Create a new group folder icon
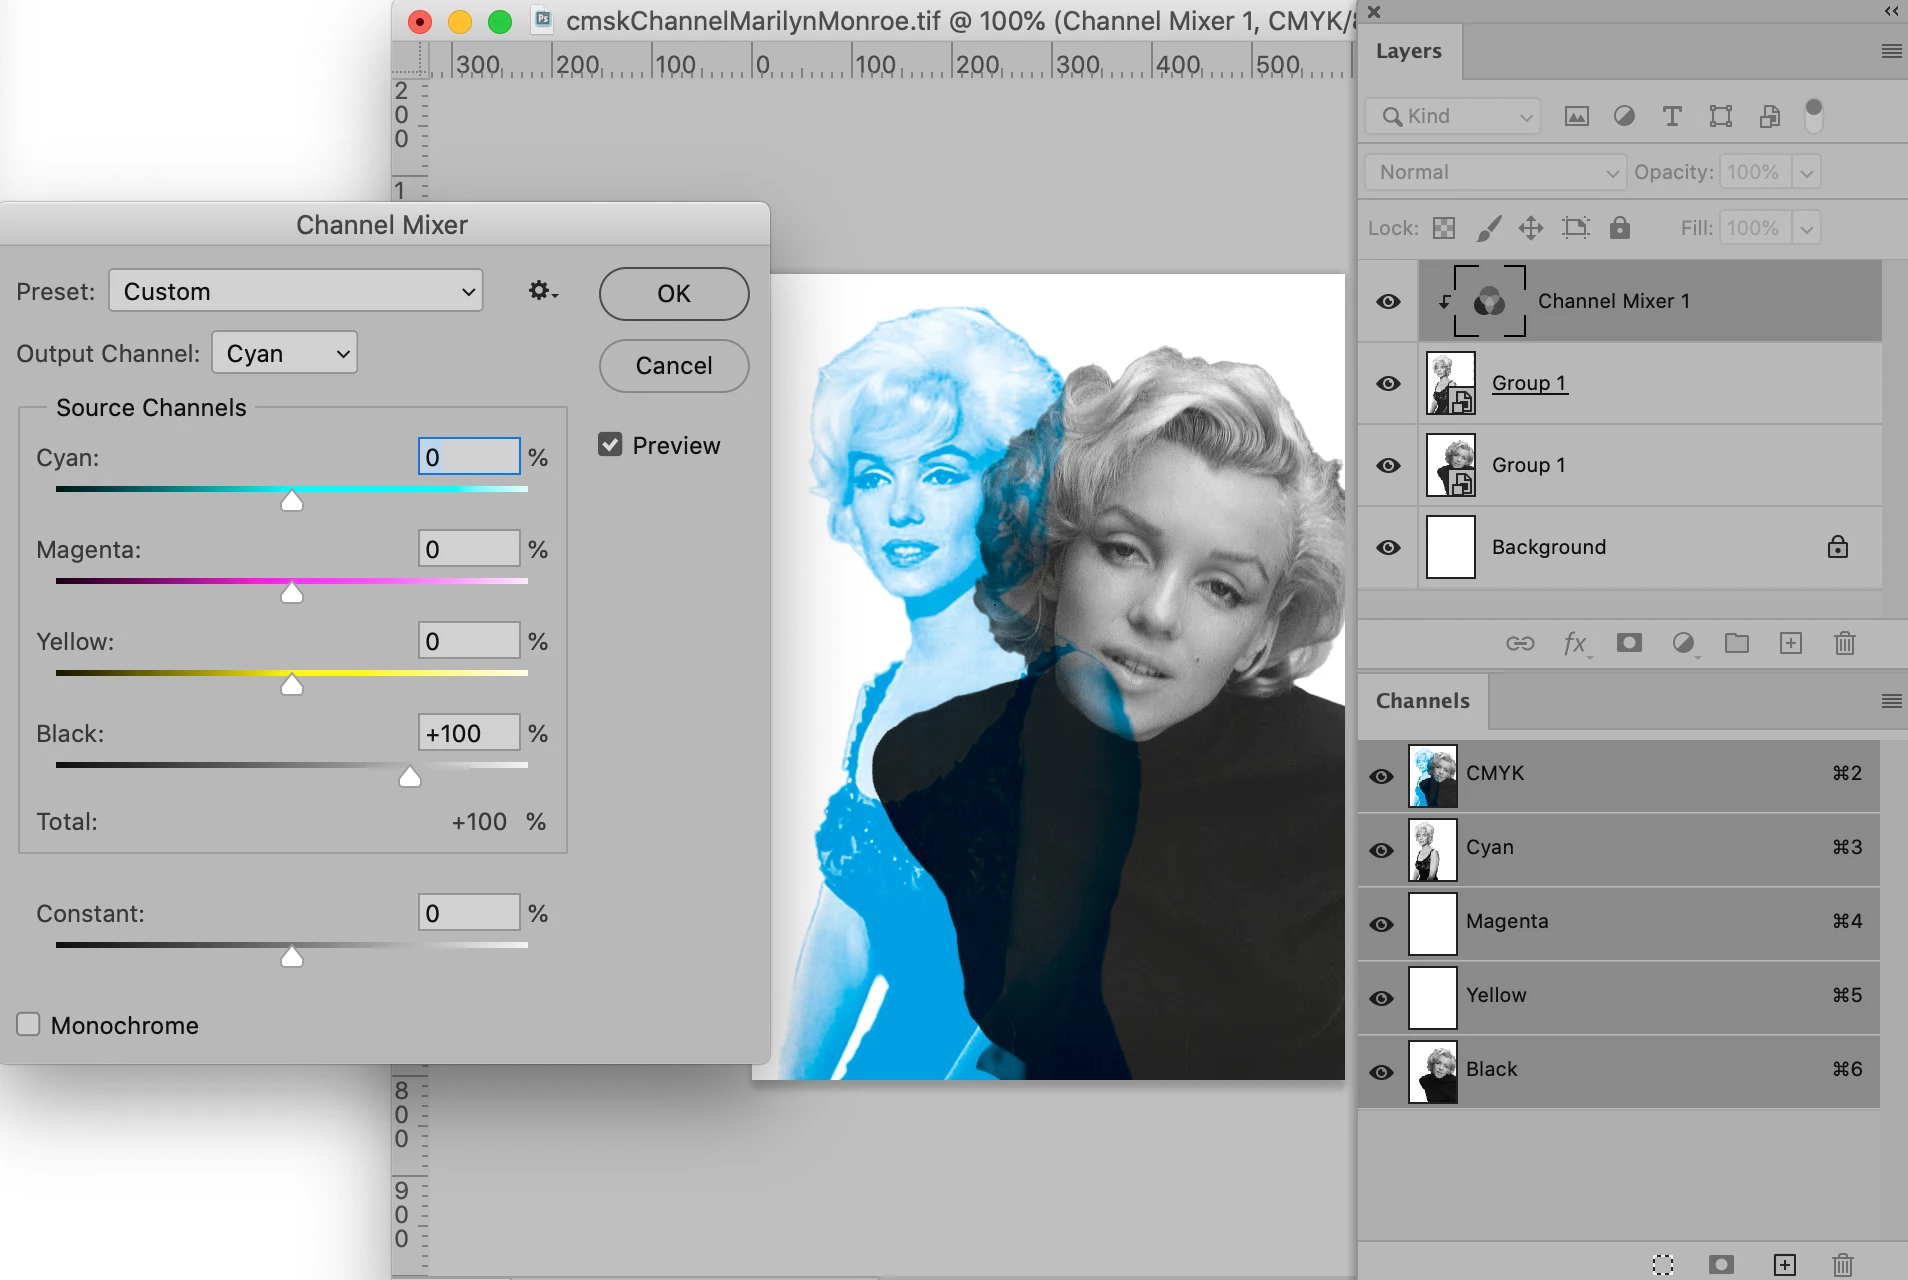1908x1280 pixels. pyautogui.click(x=1737, y=642)
